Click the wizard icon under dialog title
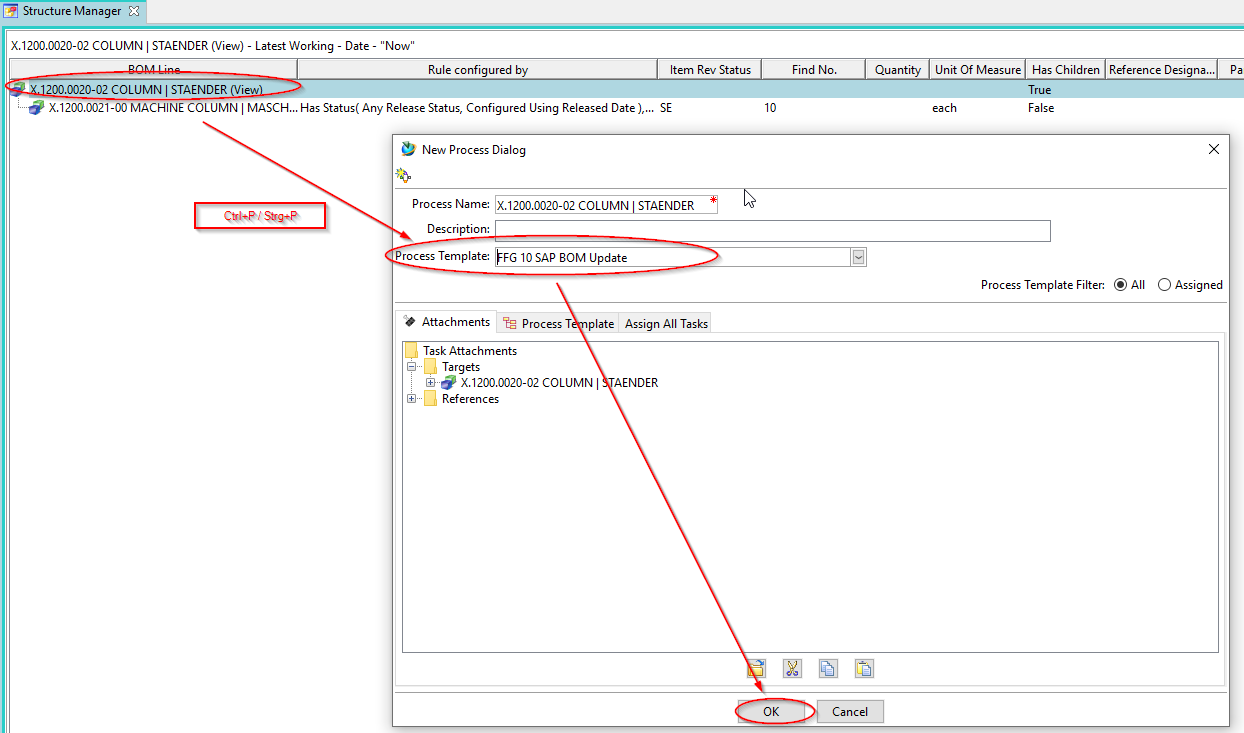The image size is (1244, 733). click(x=403, y=175)
